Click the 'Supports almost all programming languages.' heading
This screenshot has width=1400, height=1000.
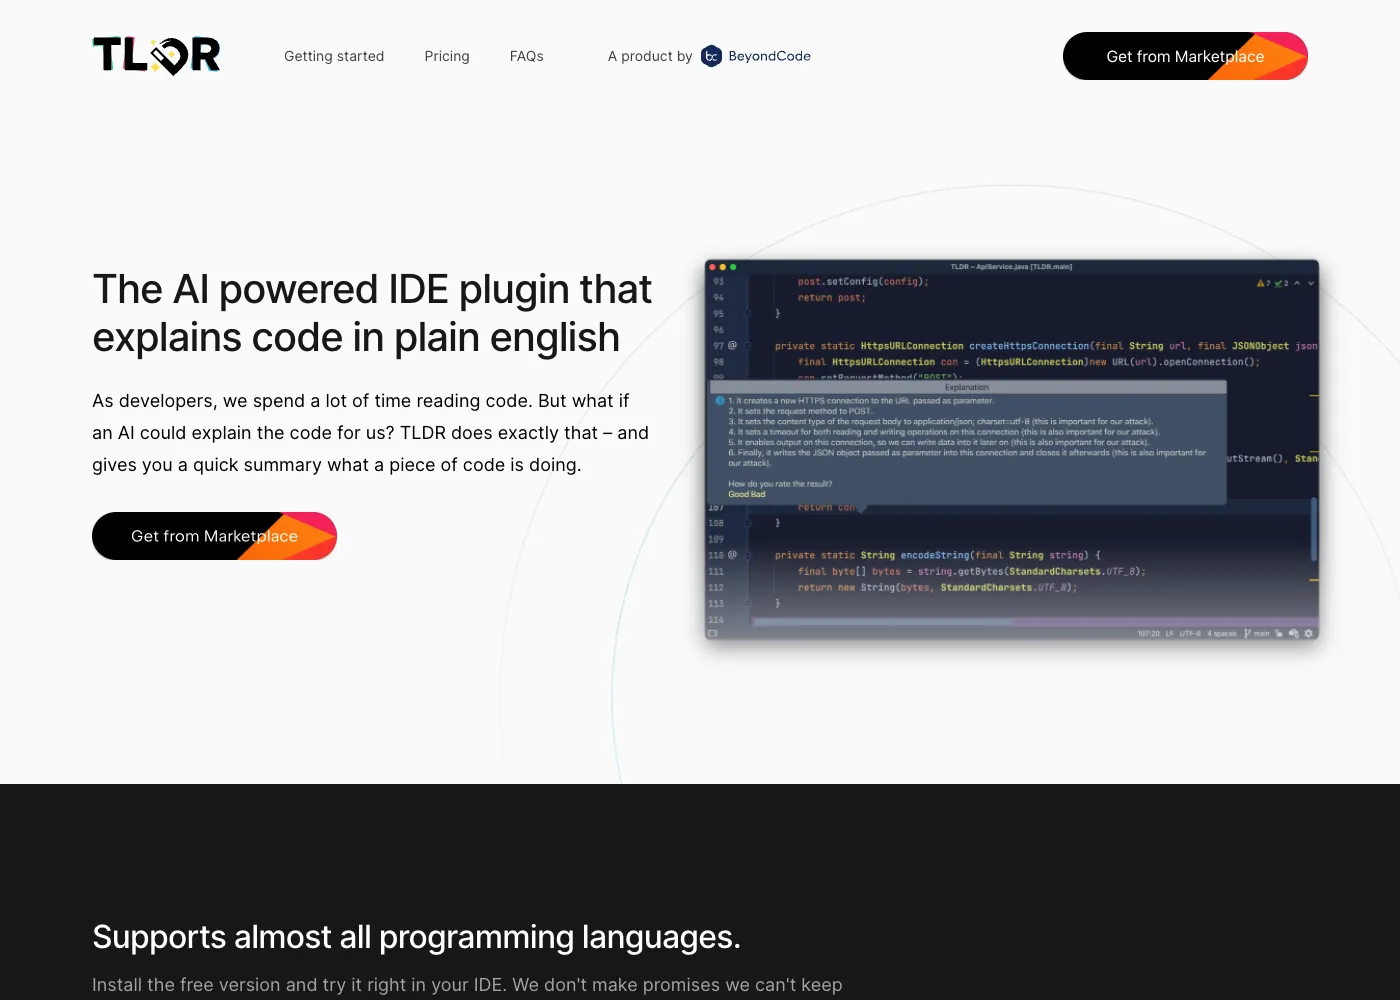pos(416,937)
